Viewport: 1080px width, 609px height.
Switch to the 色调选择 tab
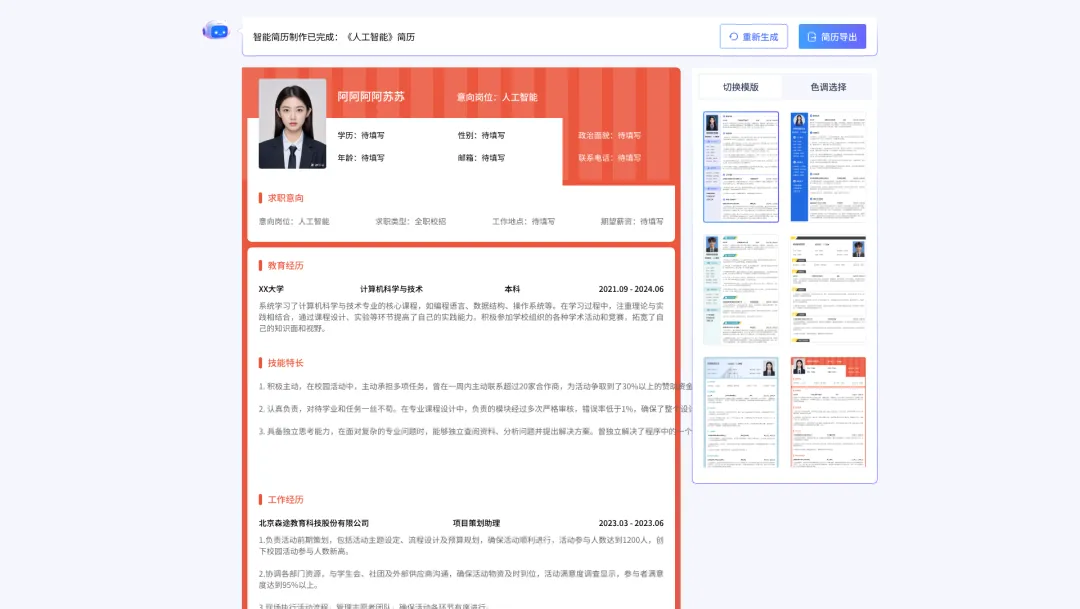828,87
